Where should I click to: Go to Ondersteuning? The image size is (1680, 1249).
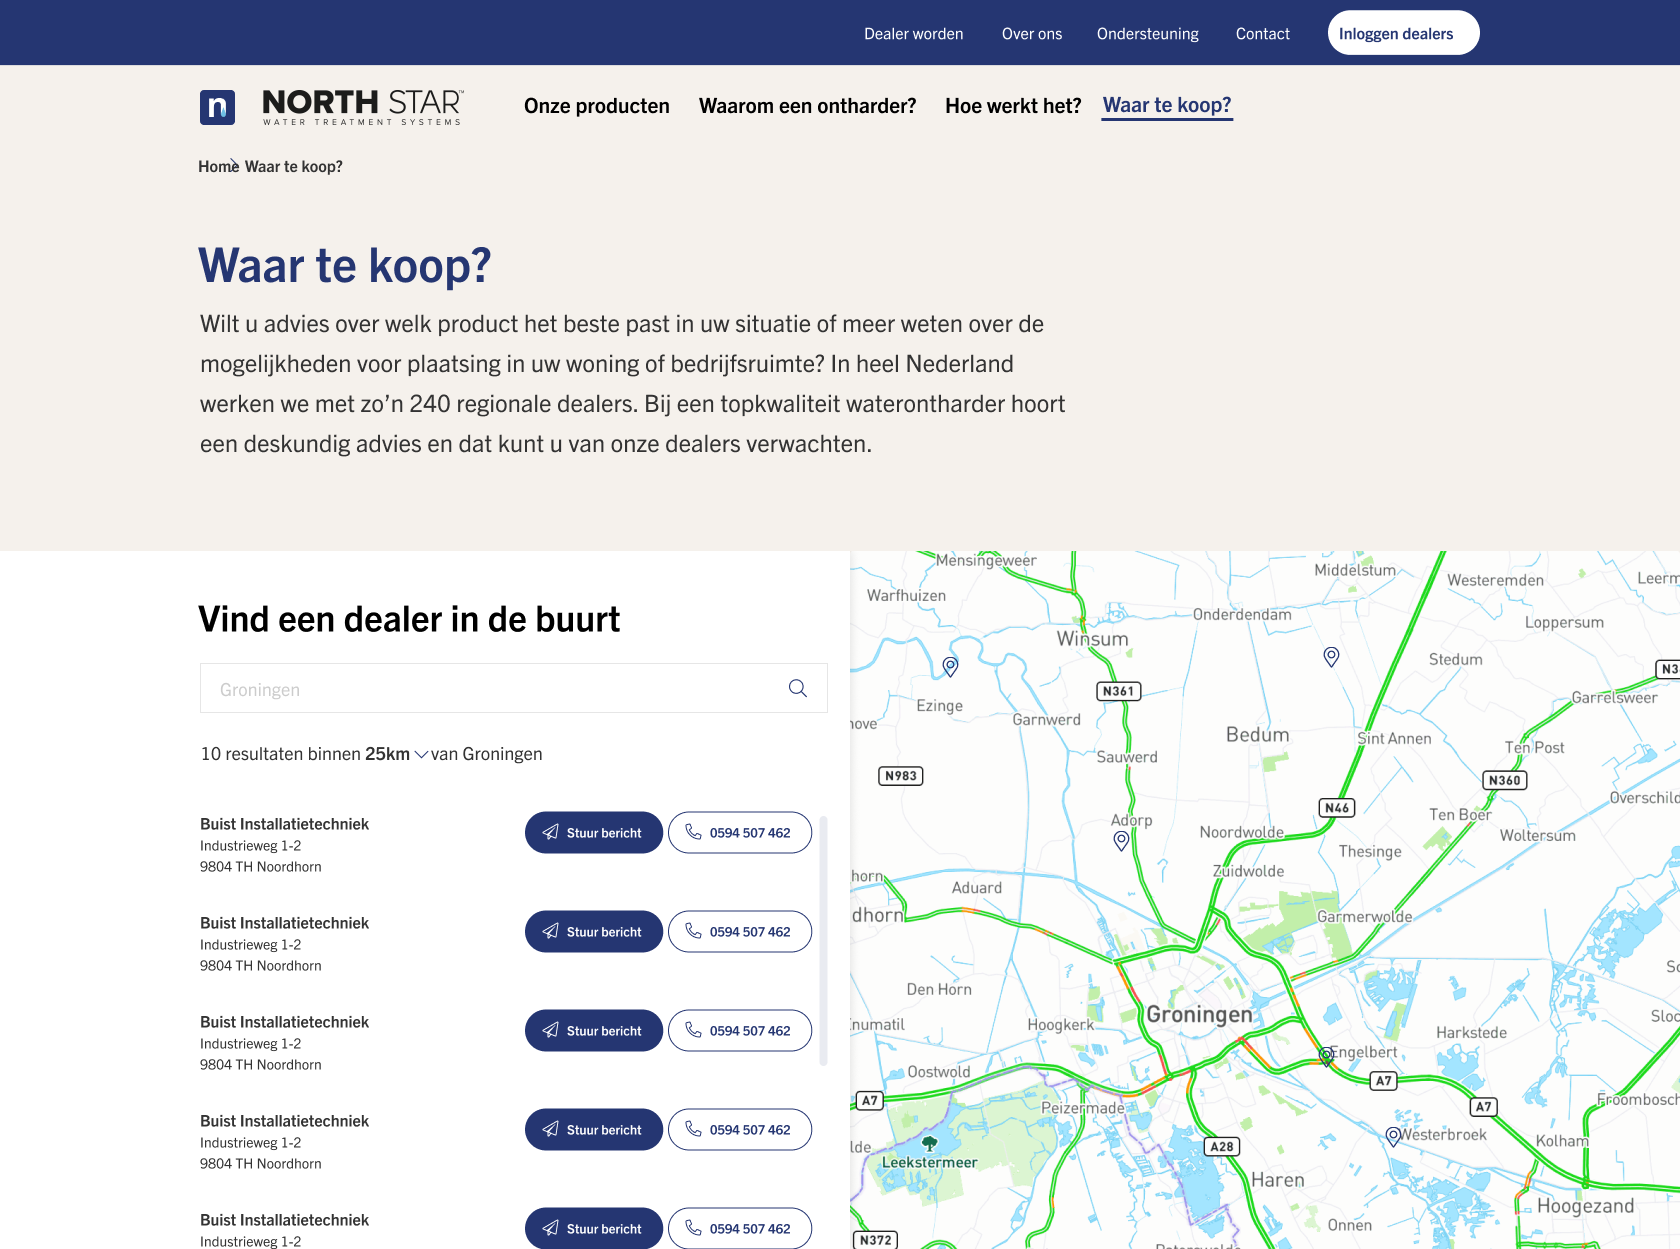point(1148,34)
